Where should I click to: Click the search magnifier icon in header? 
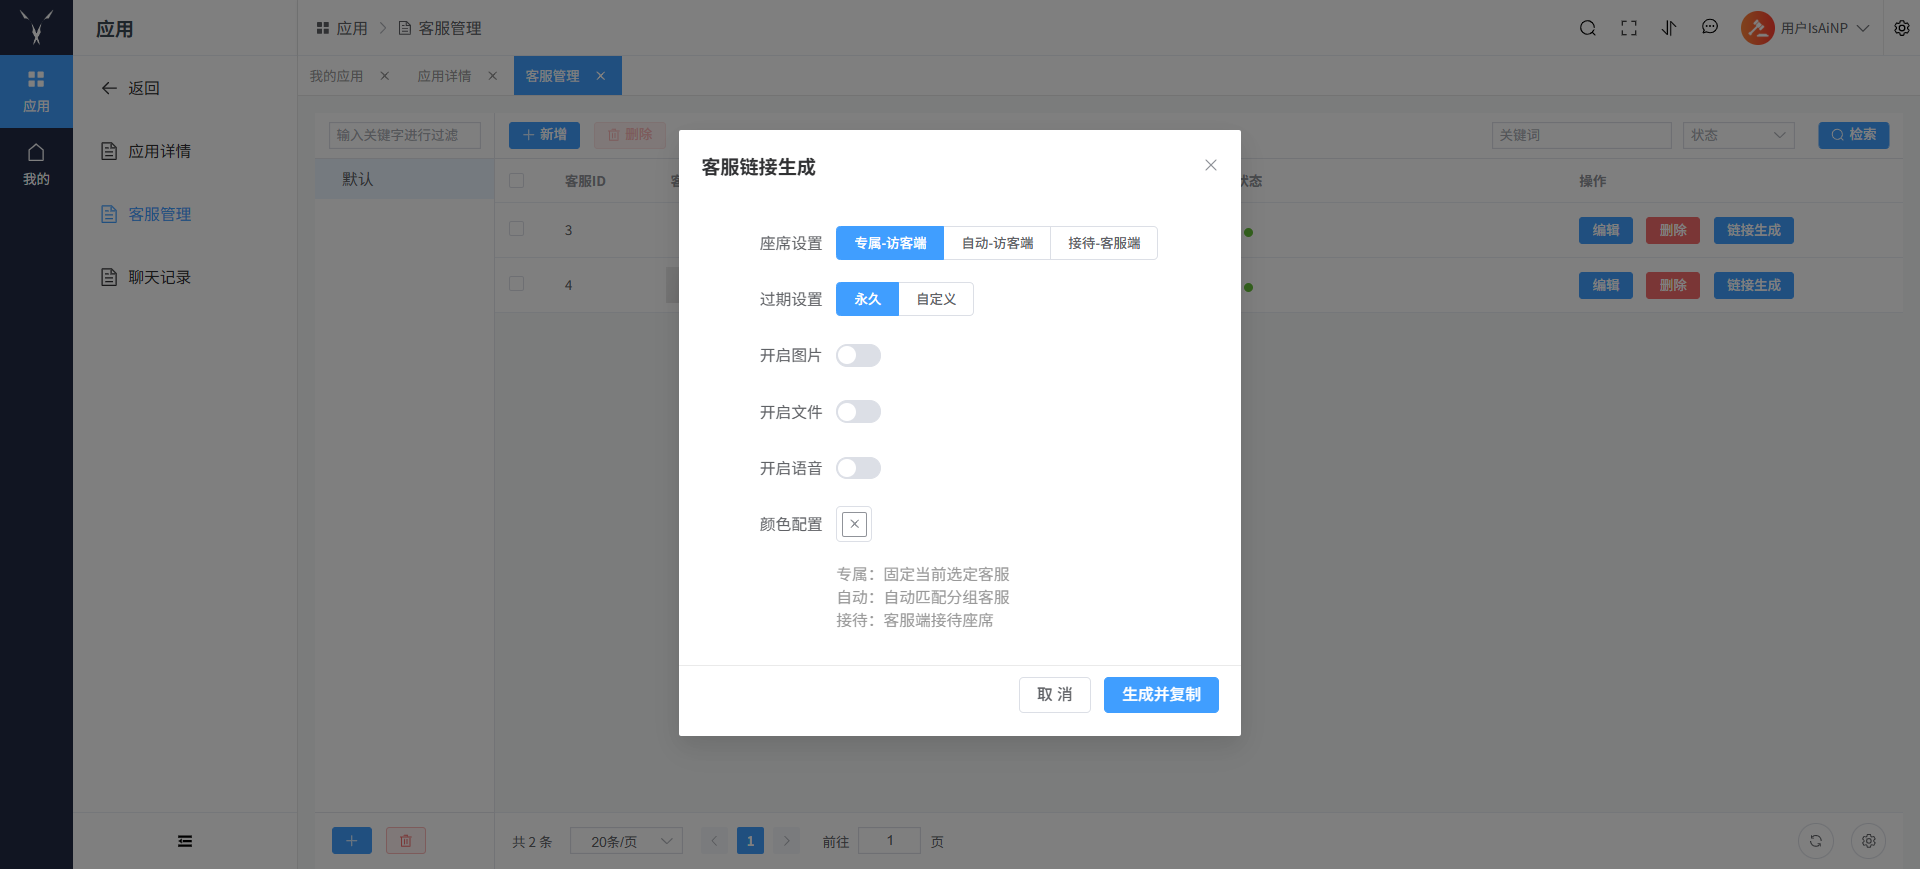click(1587, 28)
